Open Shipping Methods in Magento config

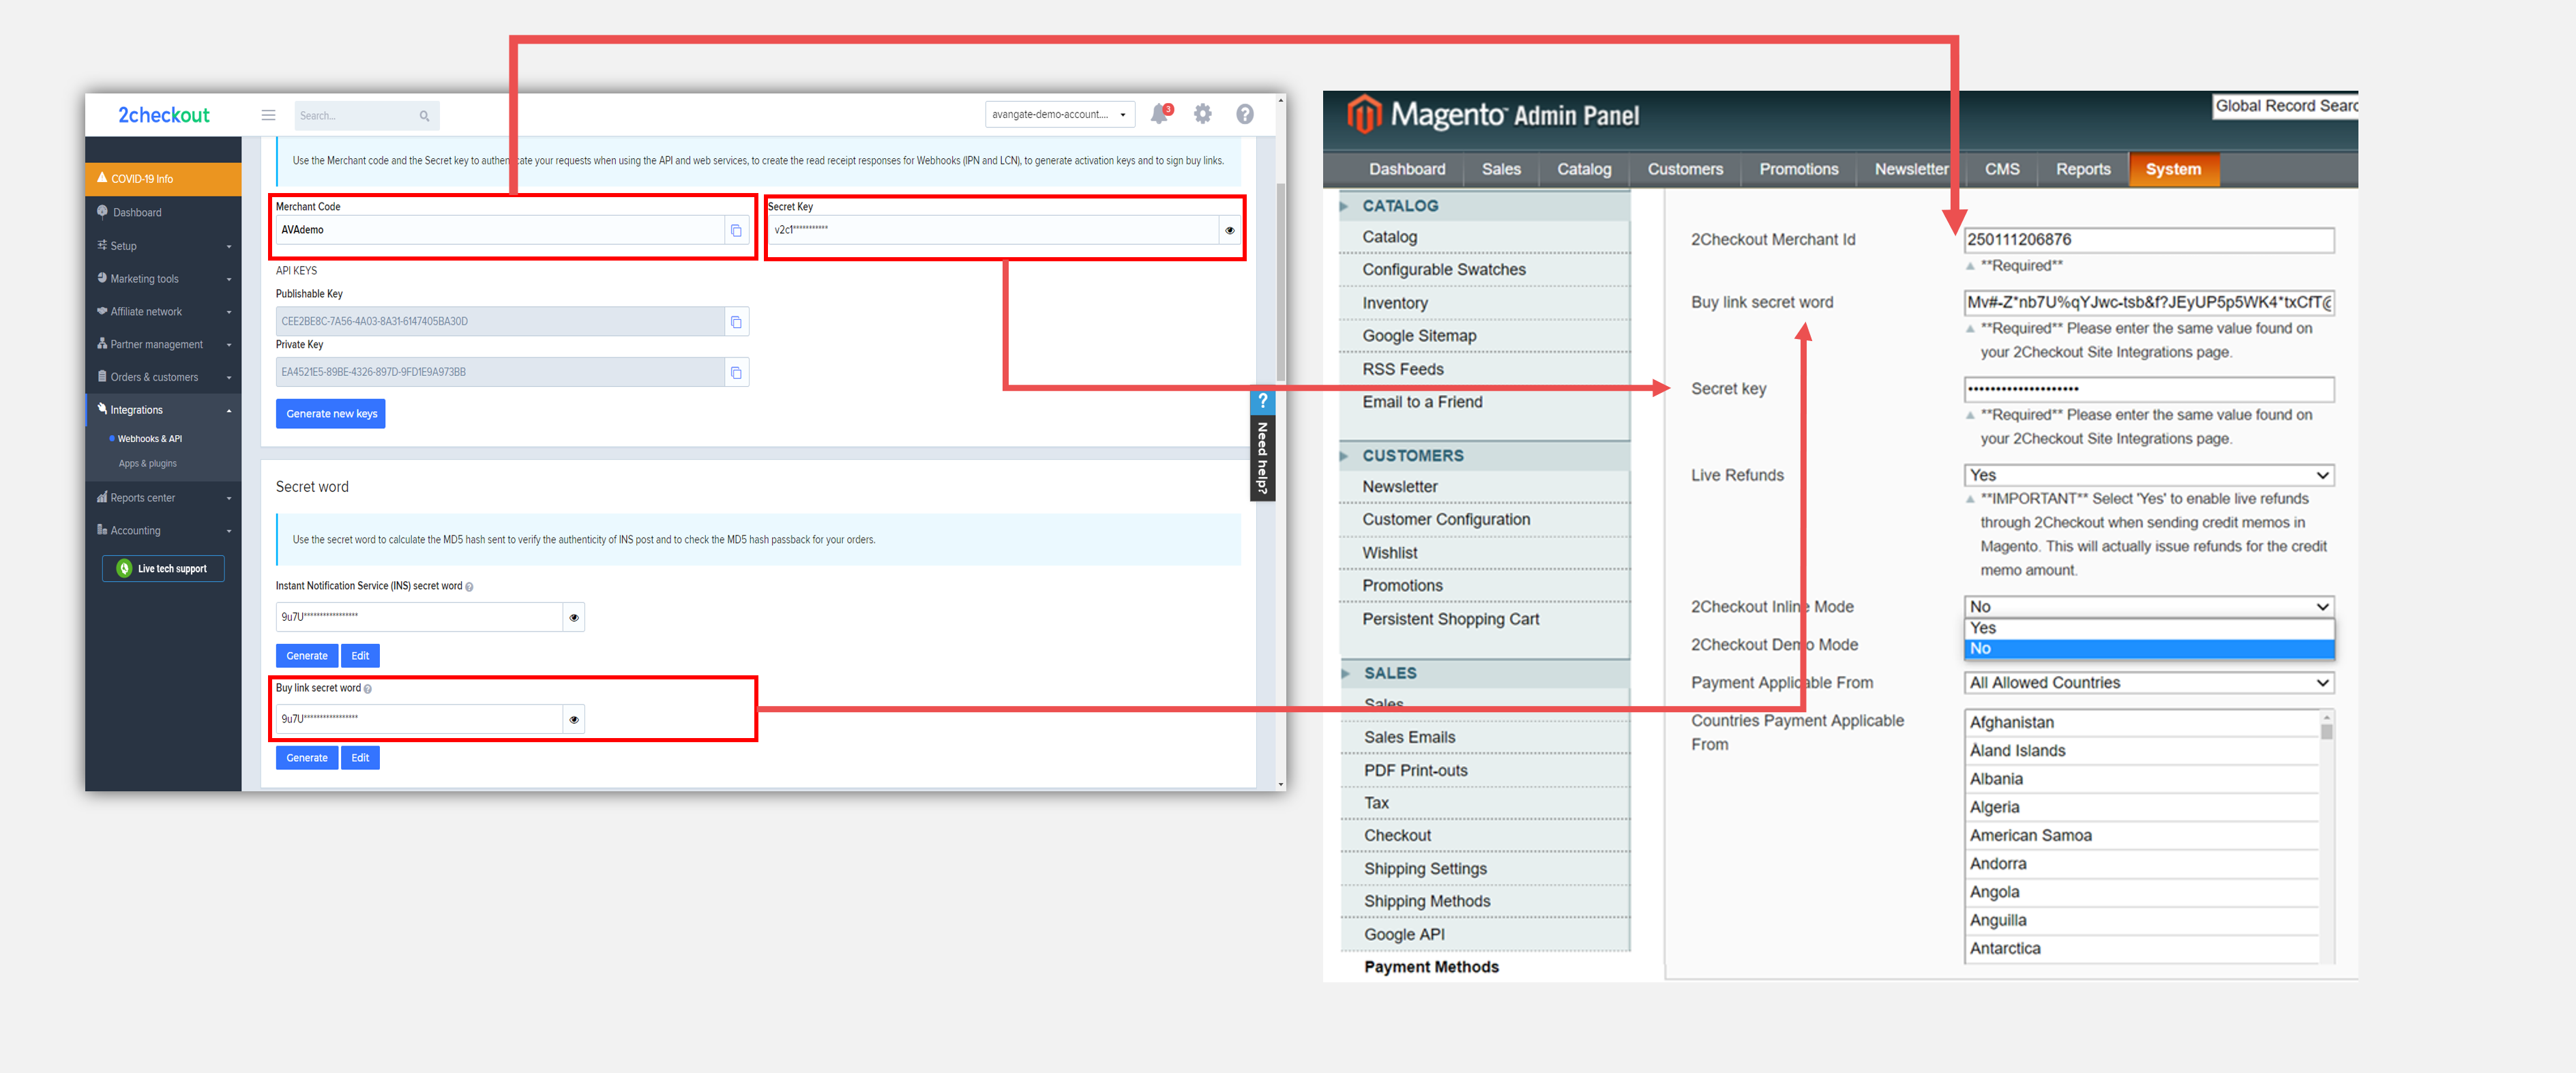click(x=1426, y=901)
